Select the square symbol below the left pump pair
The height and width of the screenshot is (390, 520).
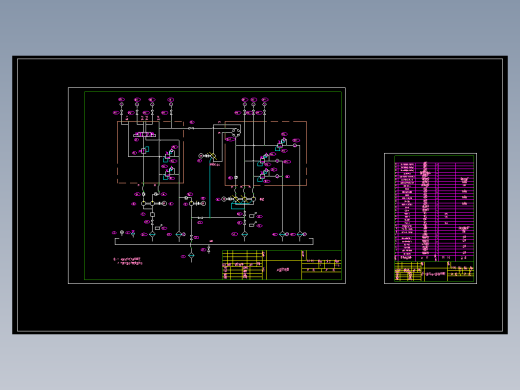click(152, 215)
